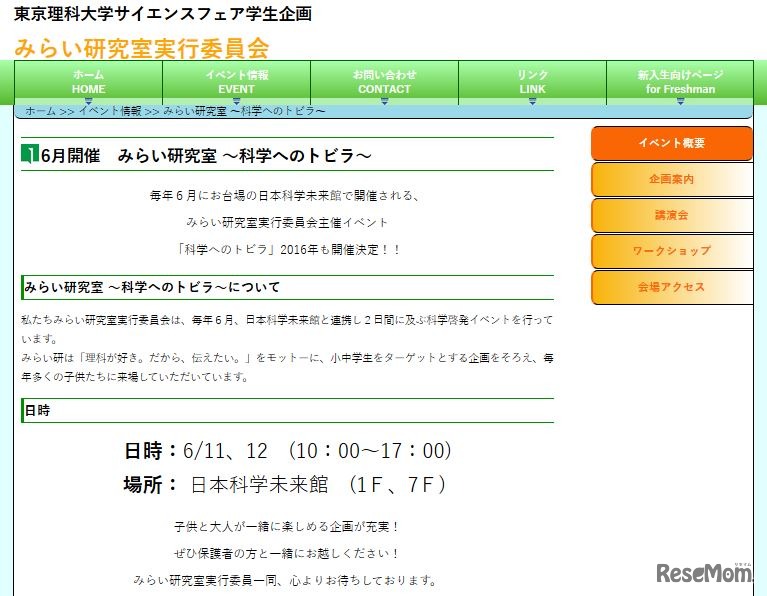Click the dropdown arrow under EVENT

click(236, 101)
